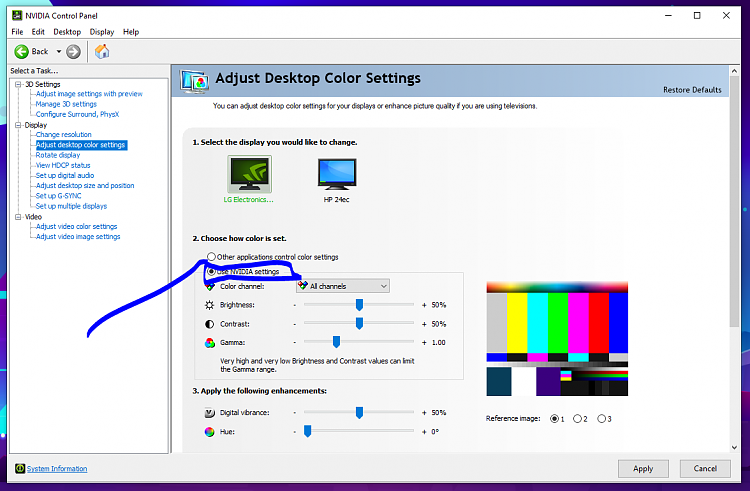
Task: Select the HP 24ec display icon
Action: tap(337, 174)
